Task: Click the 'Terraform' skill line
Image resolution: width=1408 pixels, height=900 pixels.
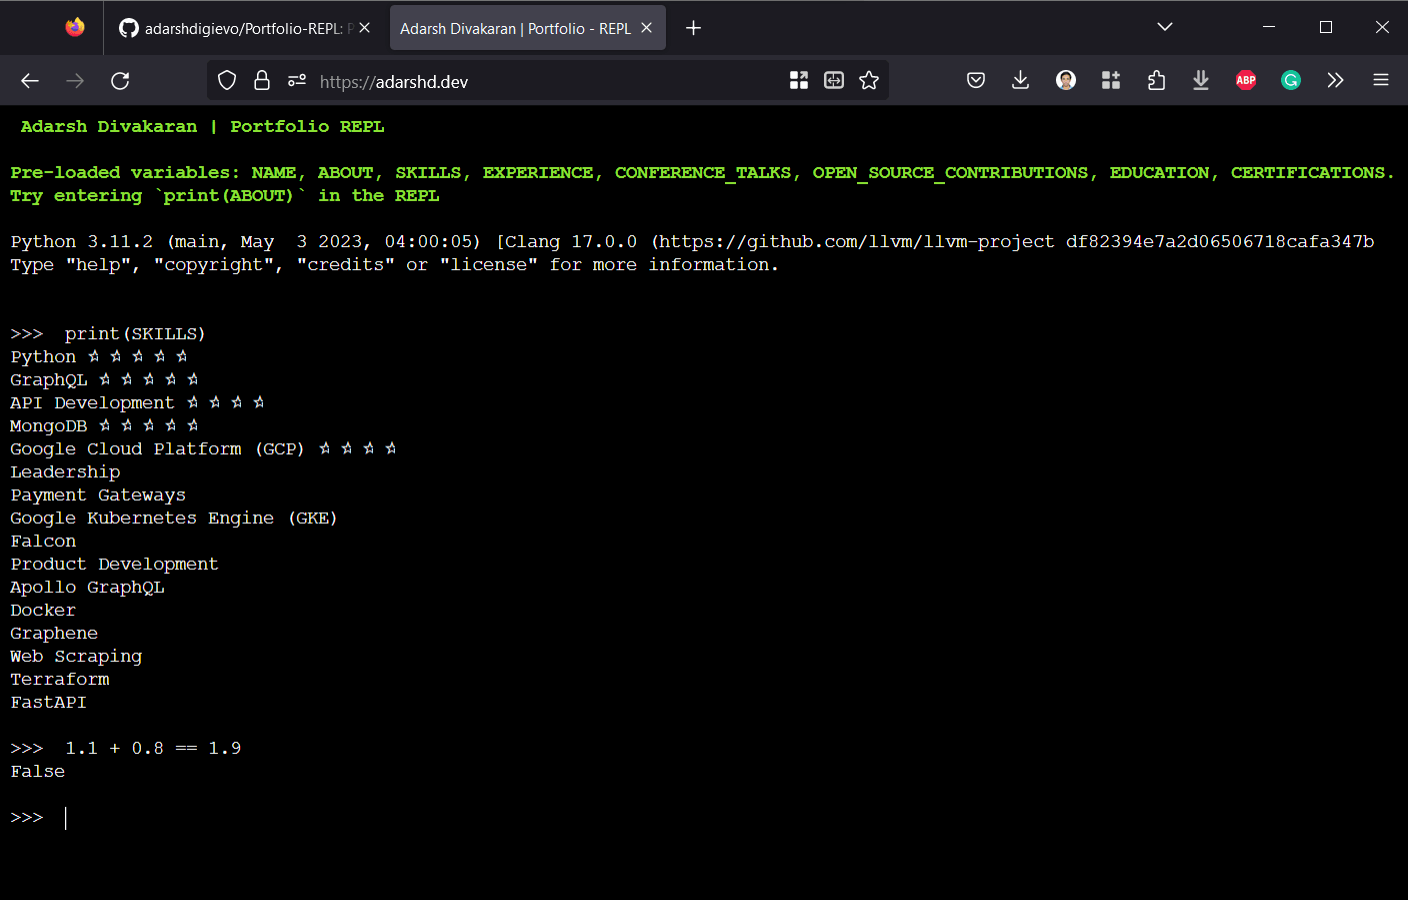Action: [60, 679]
